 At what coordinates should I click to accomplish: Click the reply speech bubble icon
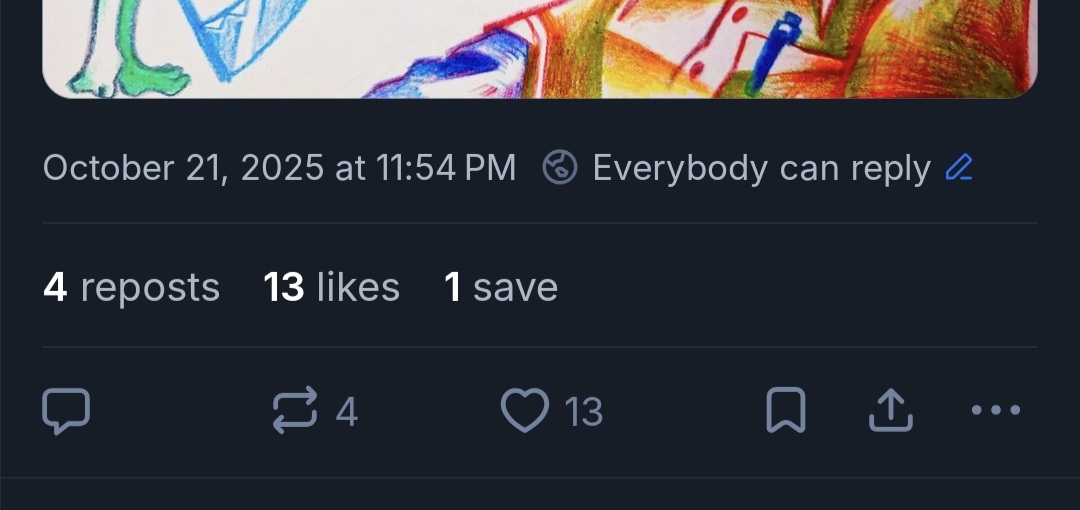[66, 411]
